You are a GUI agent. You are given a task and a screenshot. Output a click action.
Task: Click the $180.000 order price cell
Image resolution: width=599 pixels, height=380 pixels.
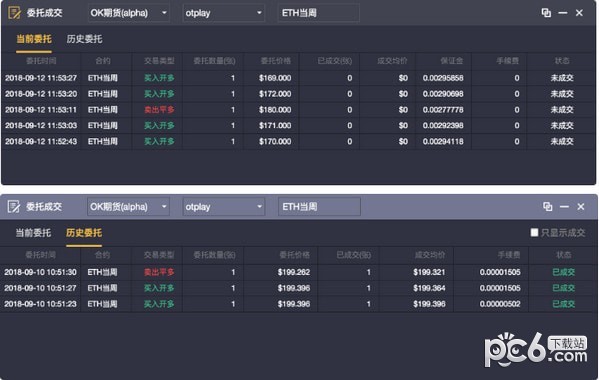click(275, 110)
